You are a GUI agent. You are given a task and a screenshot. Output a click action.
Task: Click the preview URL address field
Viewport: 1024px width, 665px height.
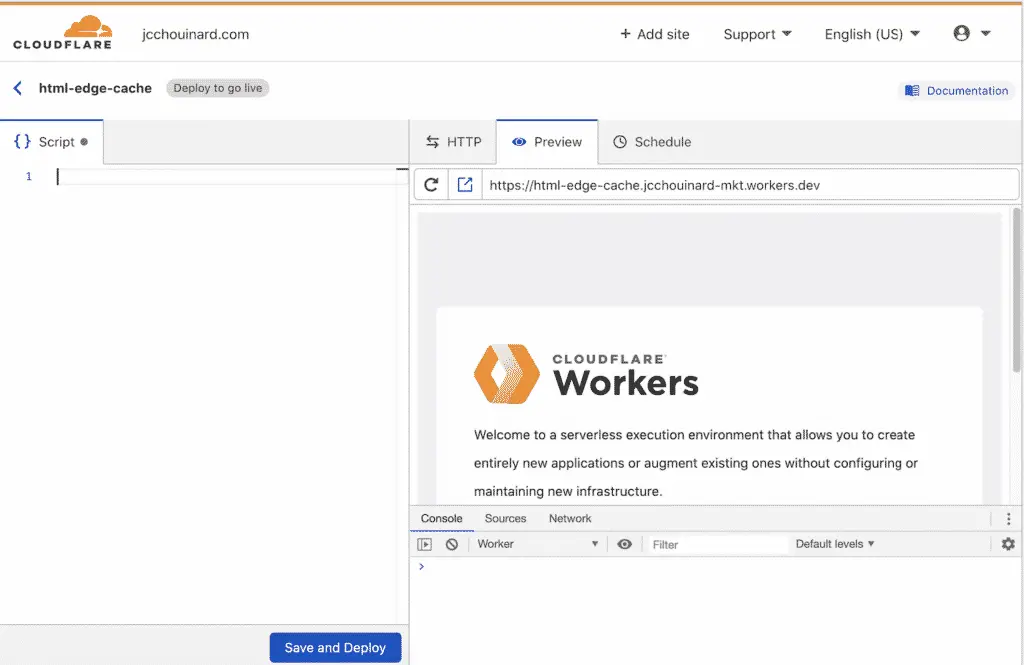click(750, 185)
